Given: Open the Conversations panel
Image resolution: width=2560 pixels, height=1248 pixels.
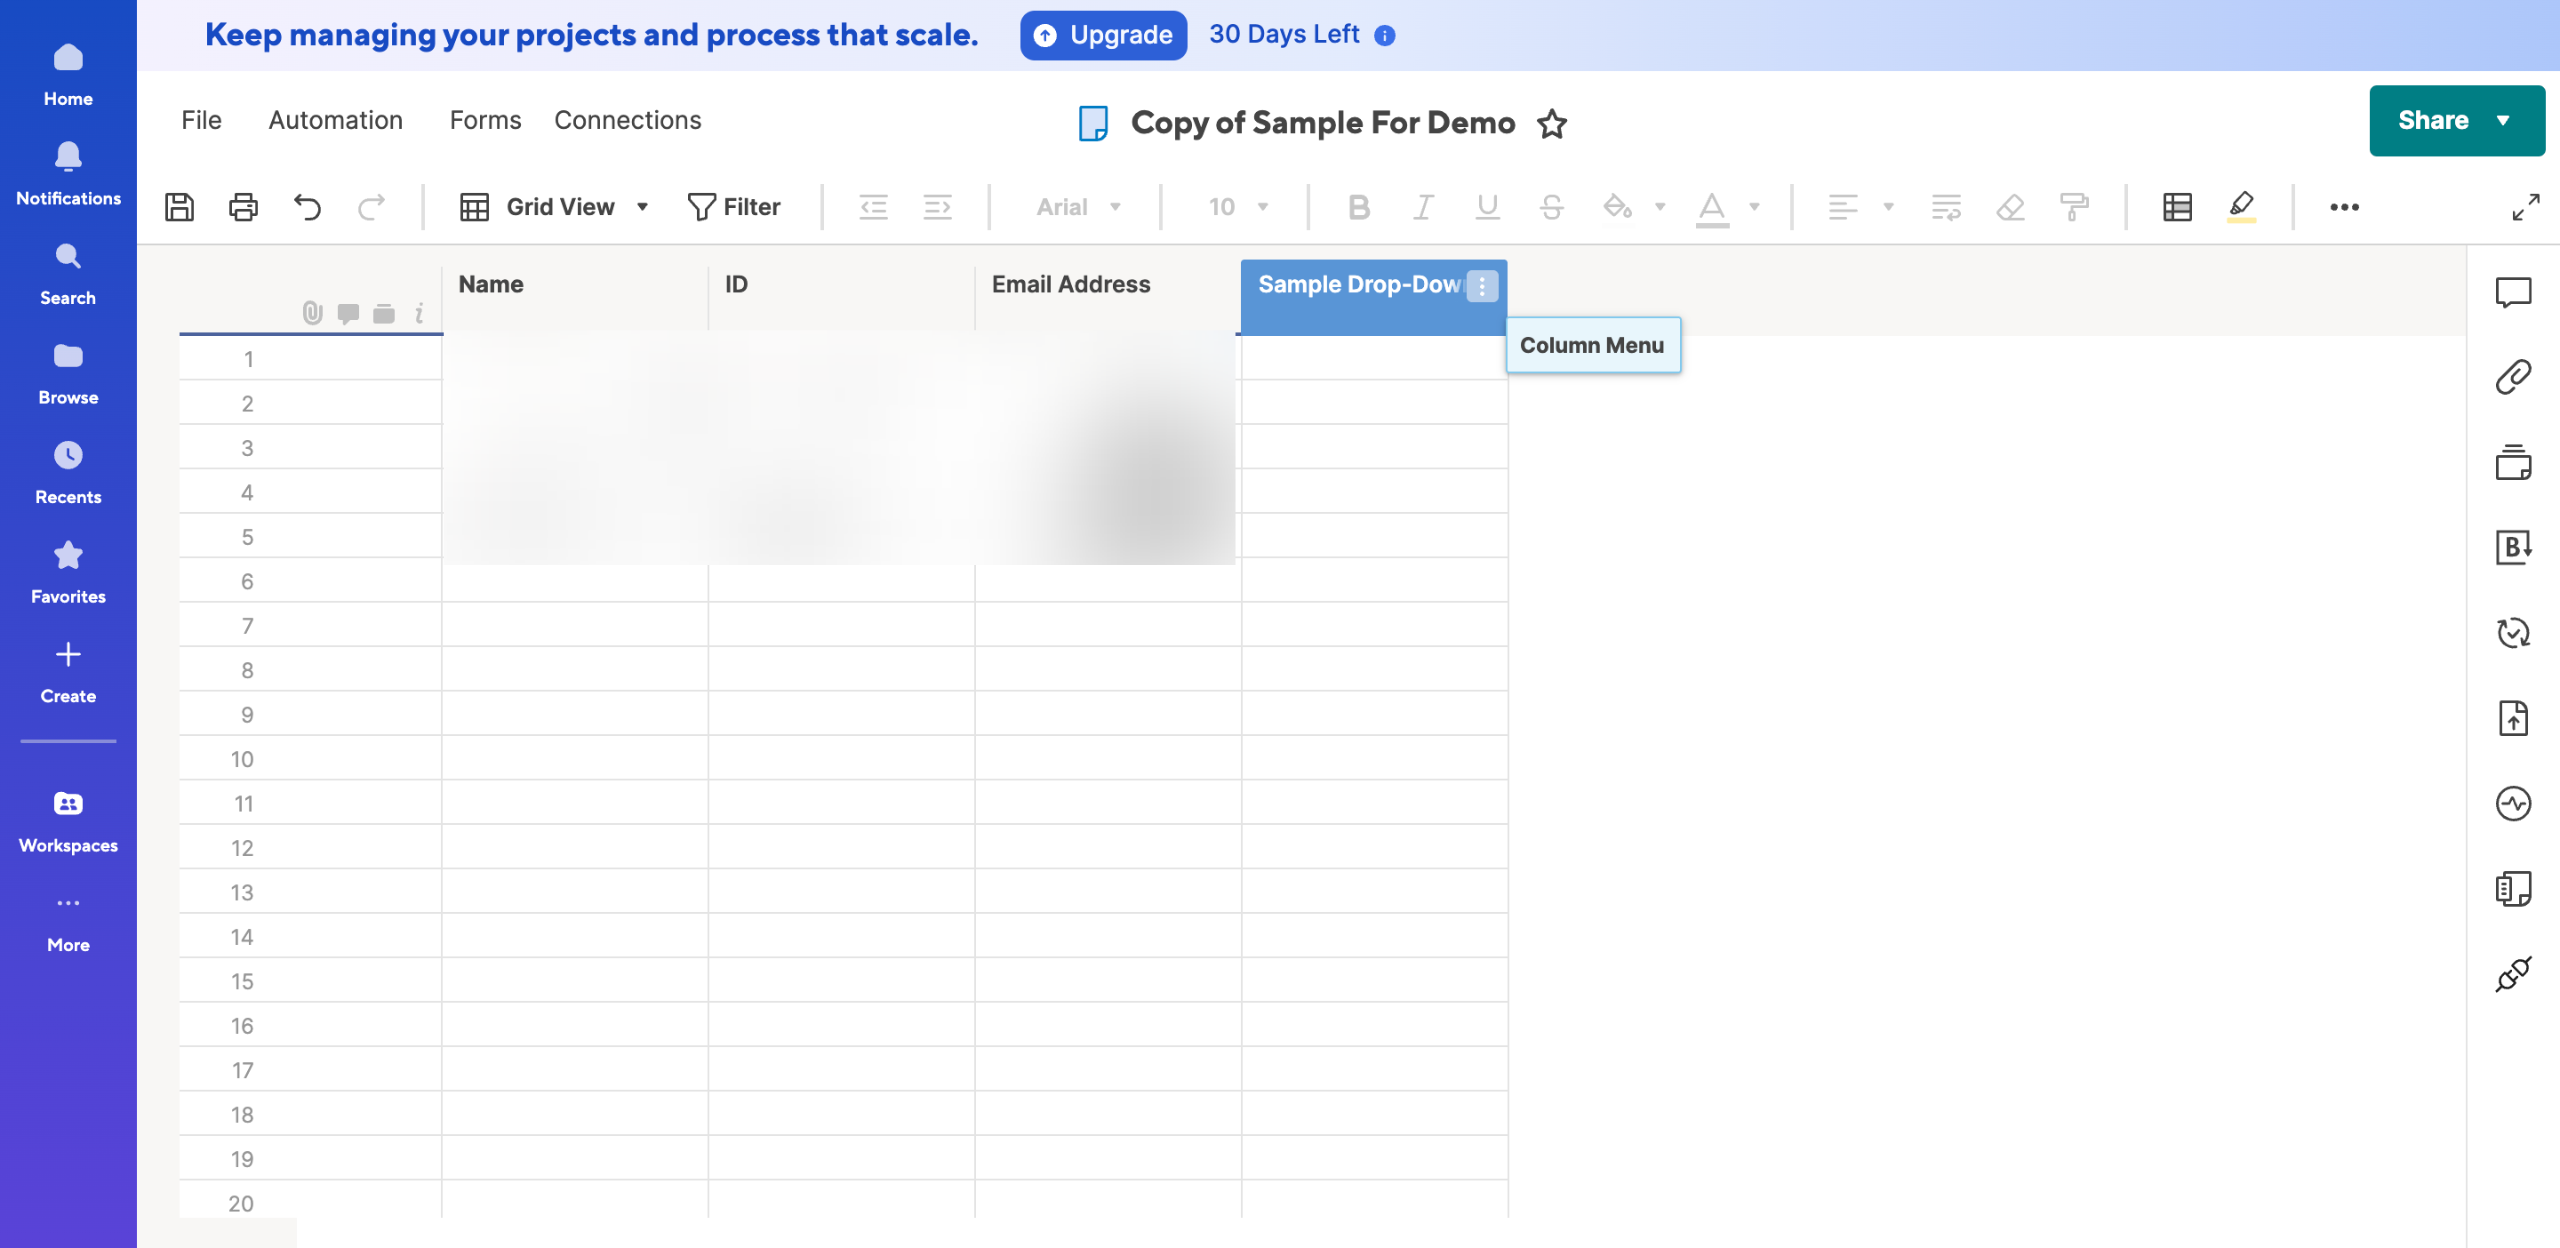Looking at the screenshot, I should (x=2515, y=292).
